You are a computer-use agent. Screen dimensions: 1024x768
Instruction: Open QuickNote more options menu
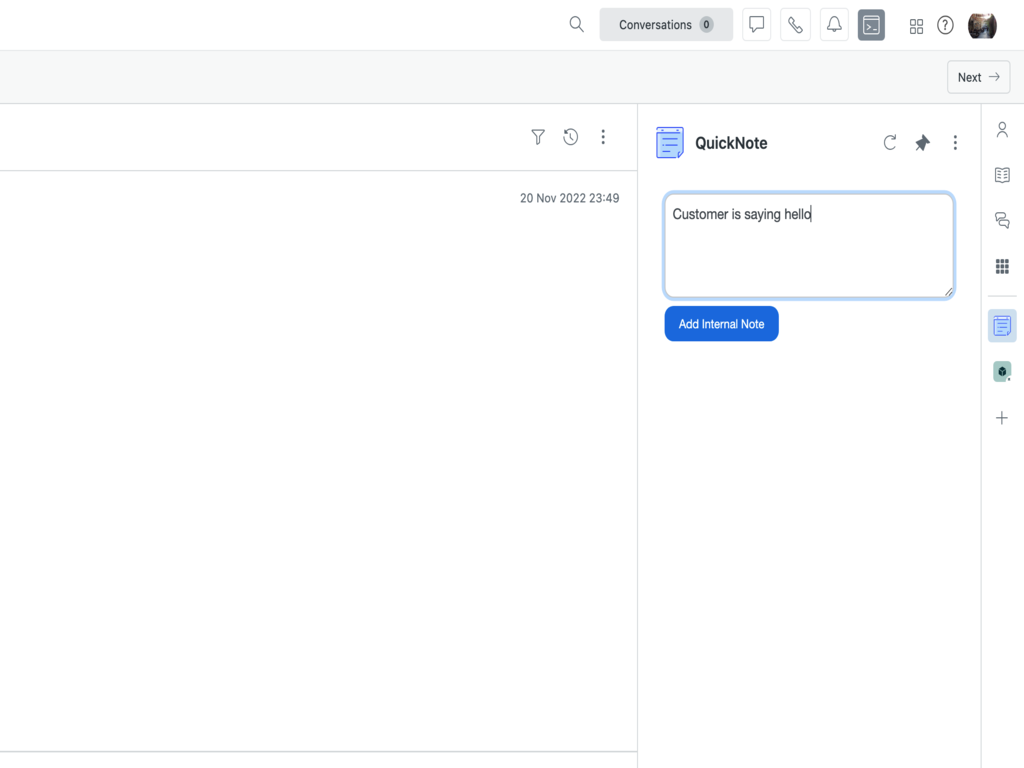point(955,143)
